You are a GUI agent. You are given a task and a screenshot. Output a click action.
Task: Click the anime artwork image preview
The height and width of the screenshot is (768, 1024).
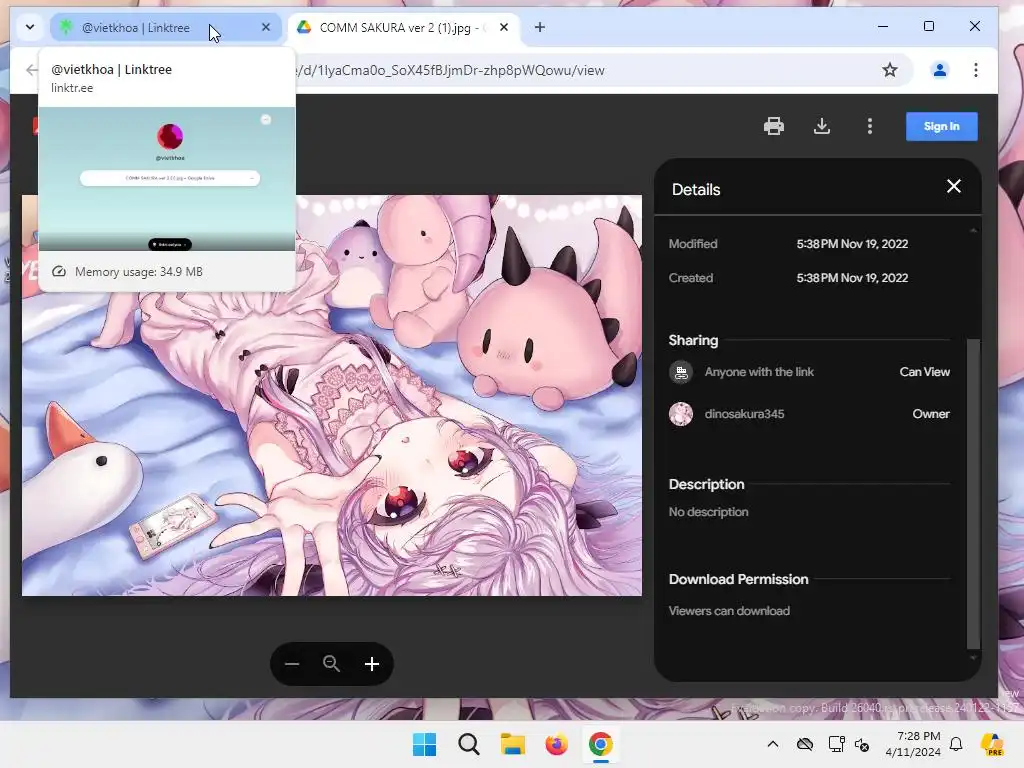pyautogui.click(x=332, y=395)
